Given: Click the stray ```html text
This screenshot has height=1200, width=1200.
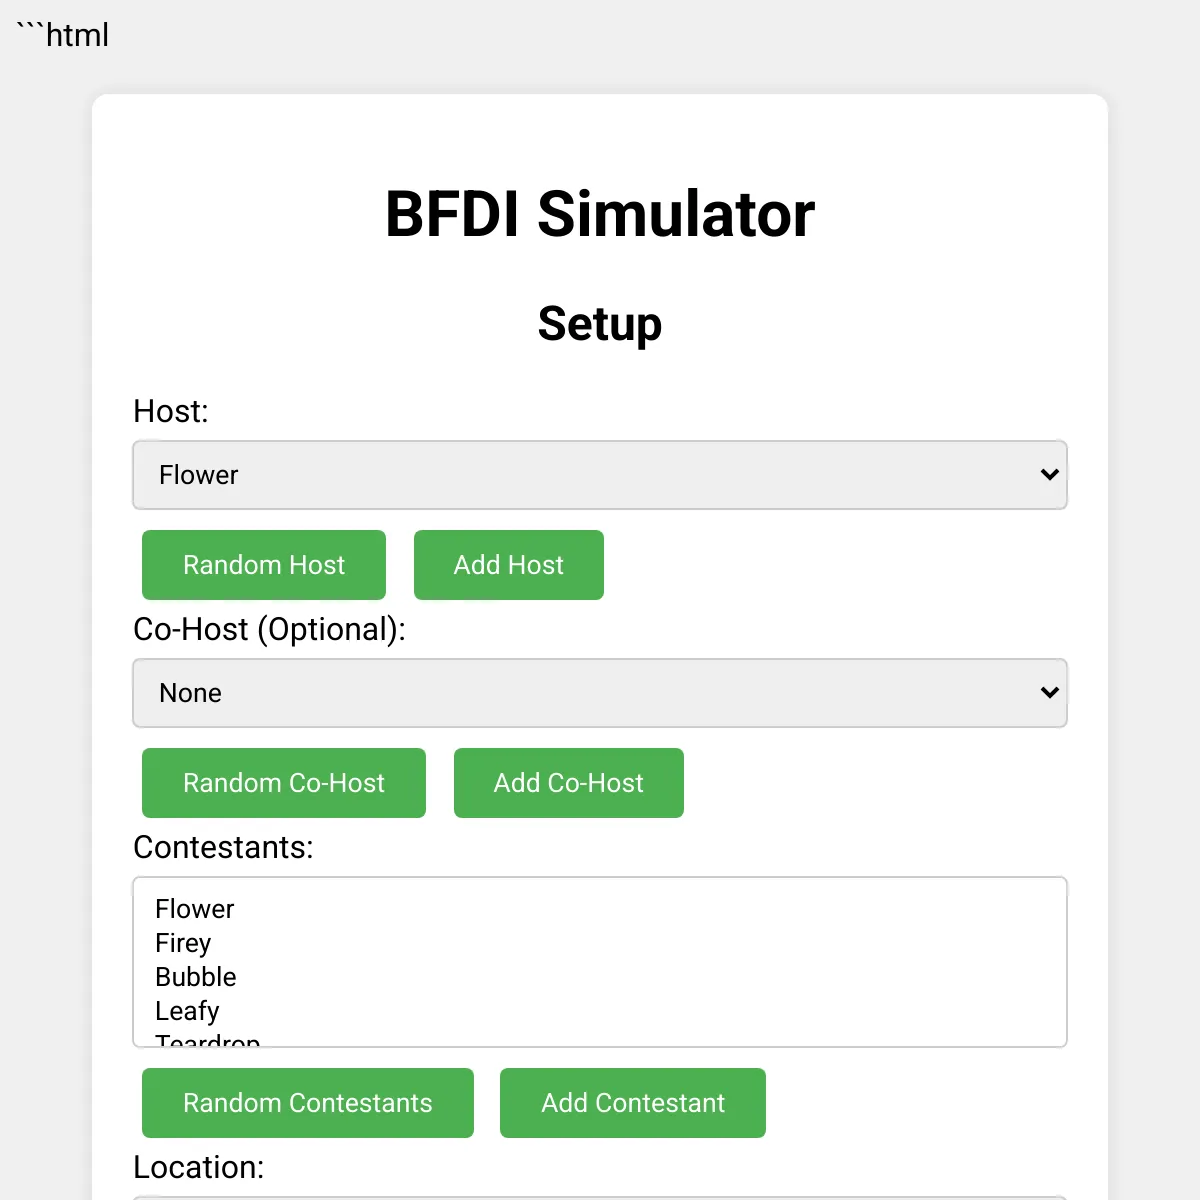Looking at the screenshot, I should (63, 35).
